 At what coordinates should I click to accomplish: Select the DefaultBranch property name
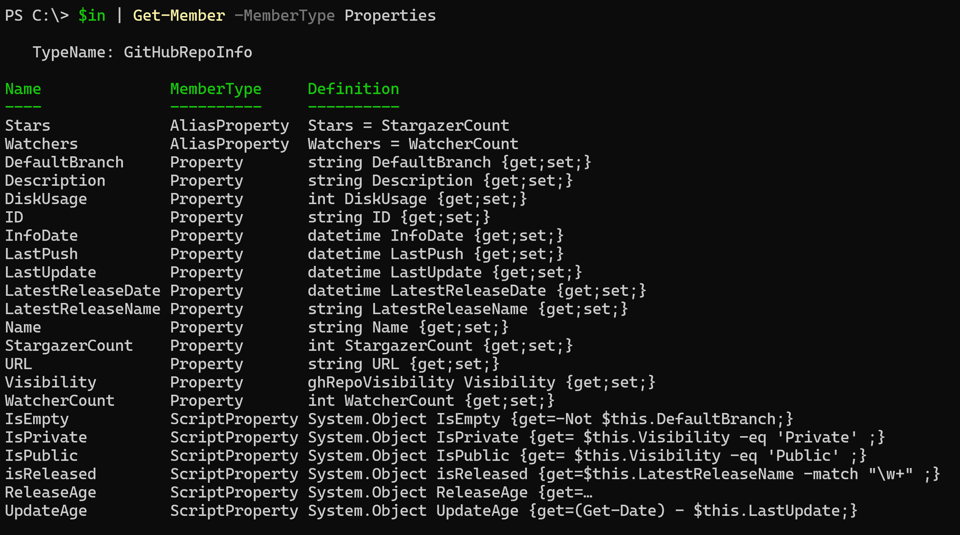click(64, 163)
